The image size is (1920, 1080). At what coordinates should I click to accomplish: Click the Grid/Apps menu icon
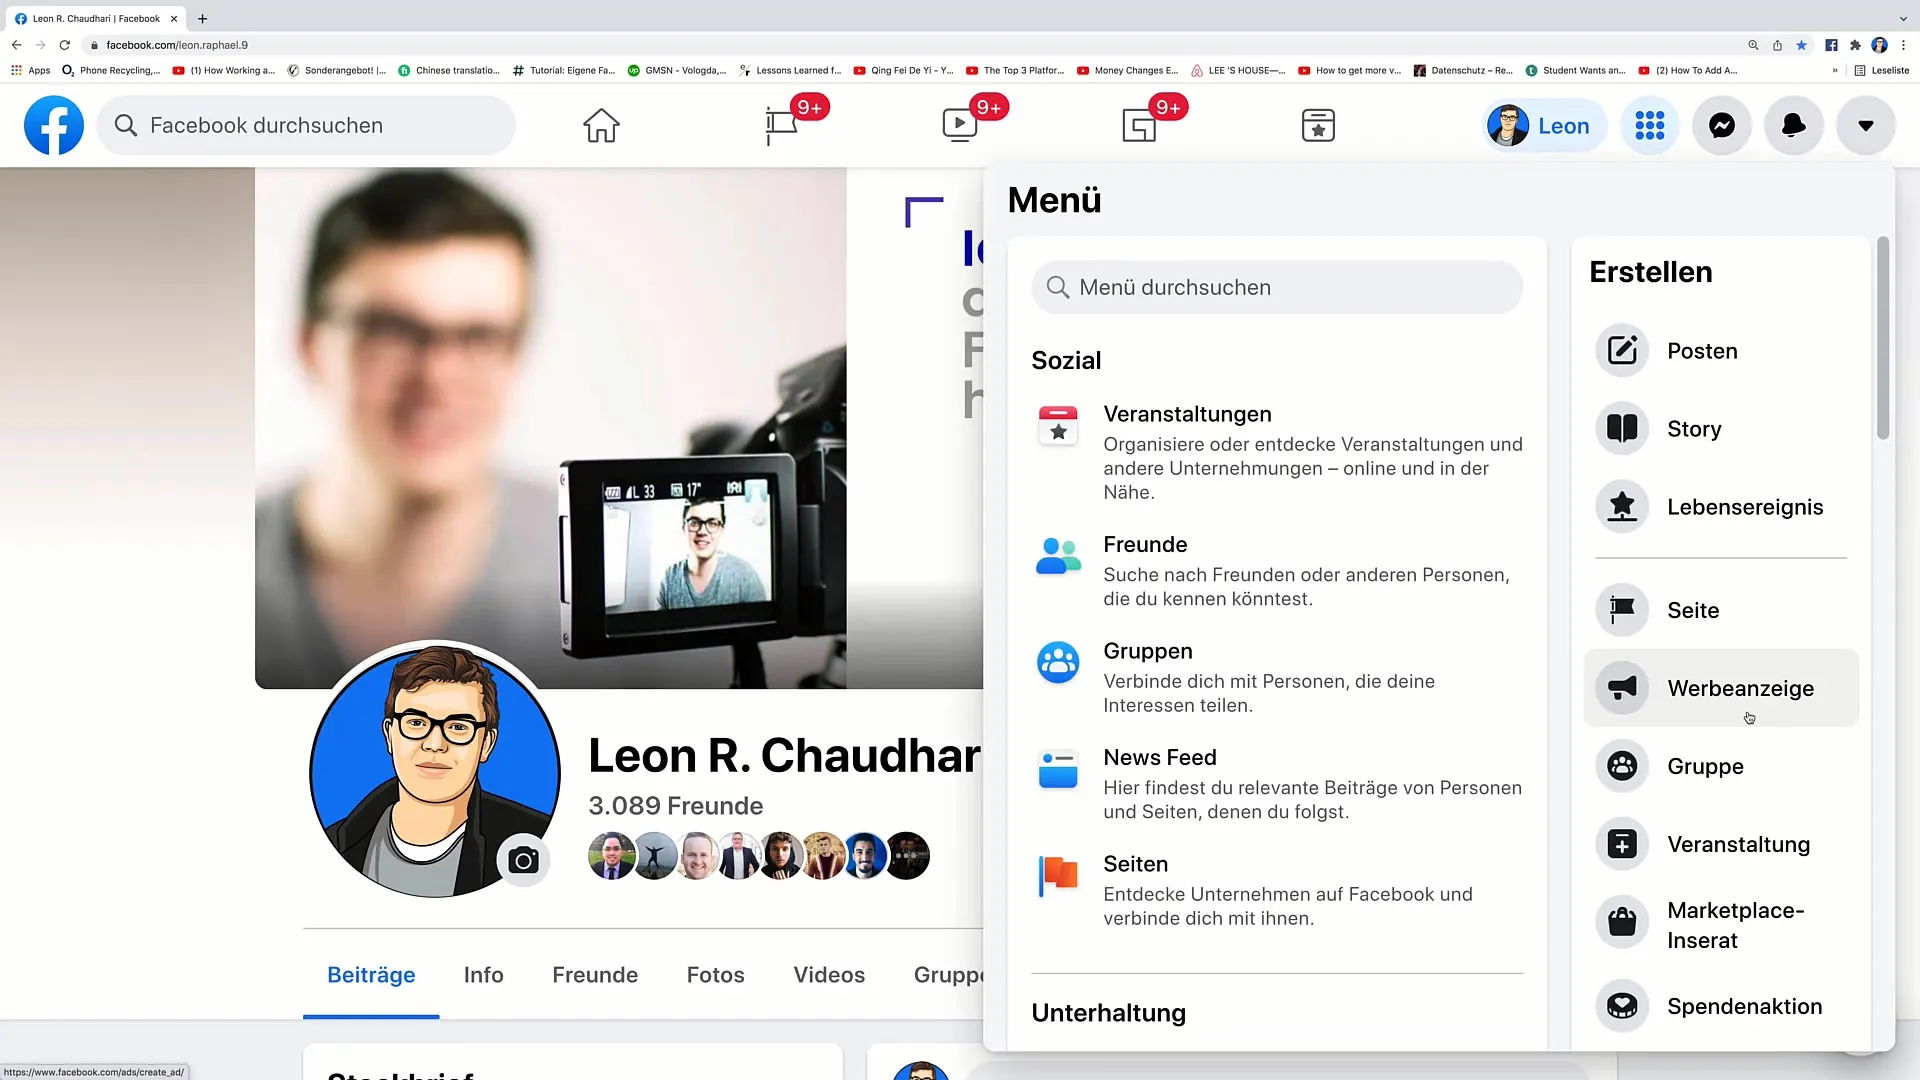tap(1650, 125)
